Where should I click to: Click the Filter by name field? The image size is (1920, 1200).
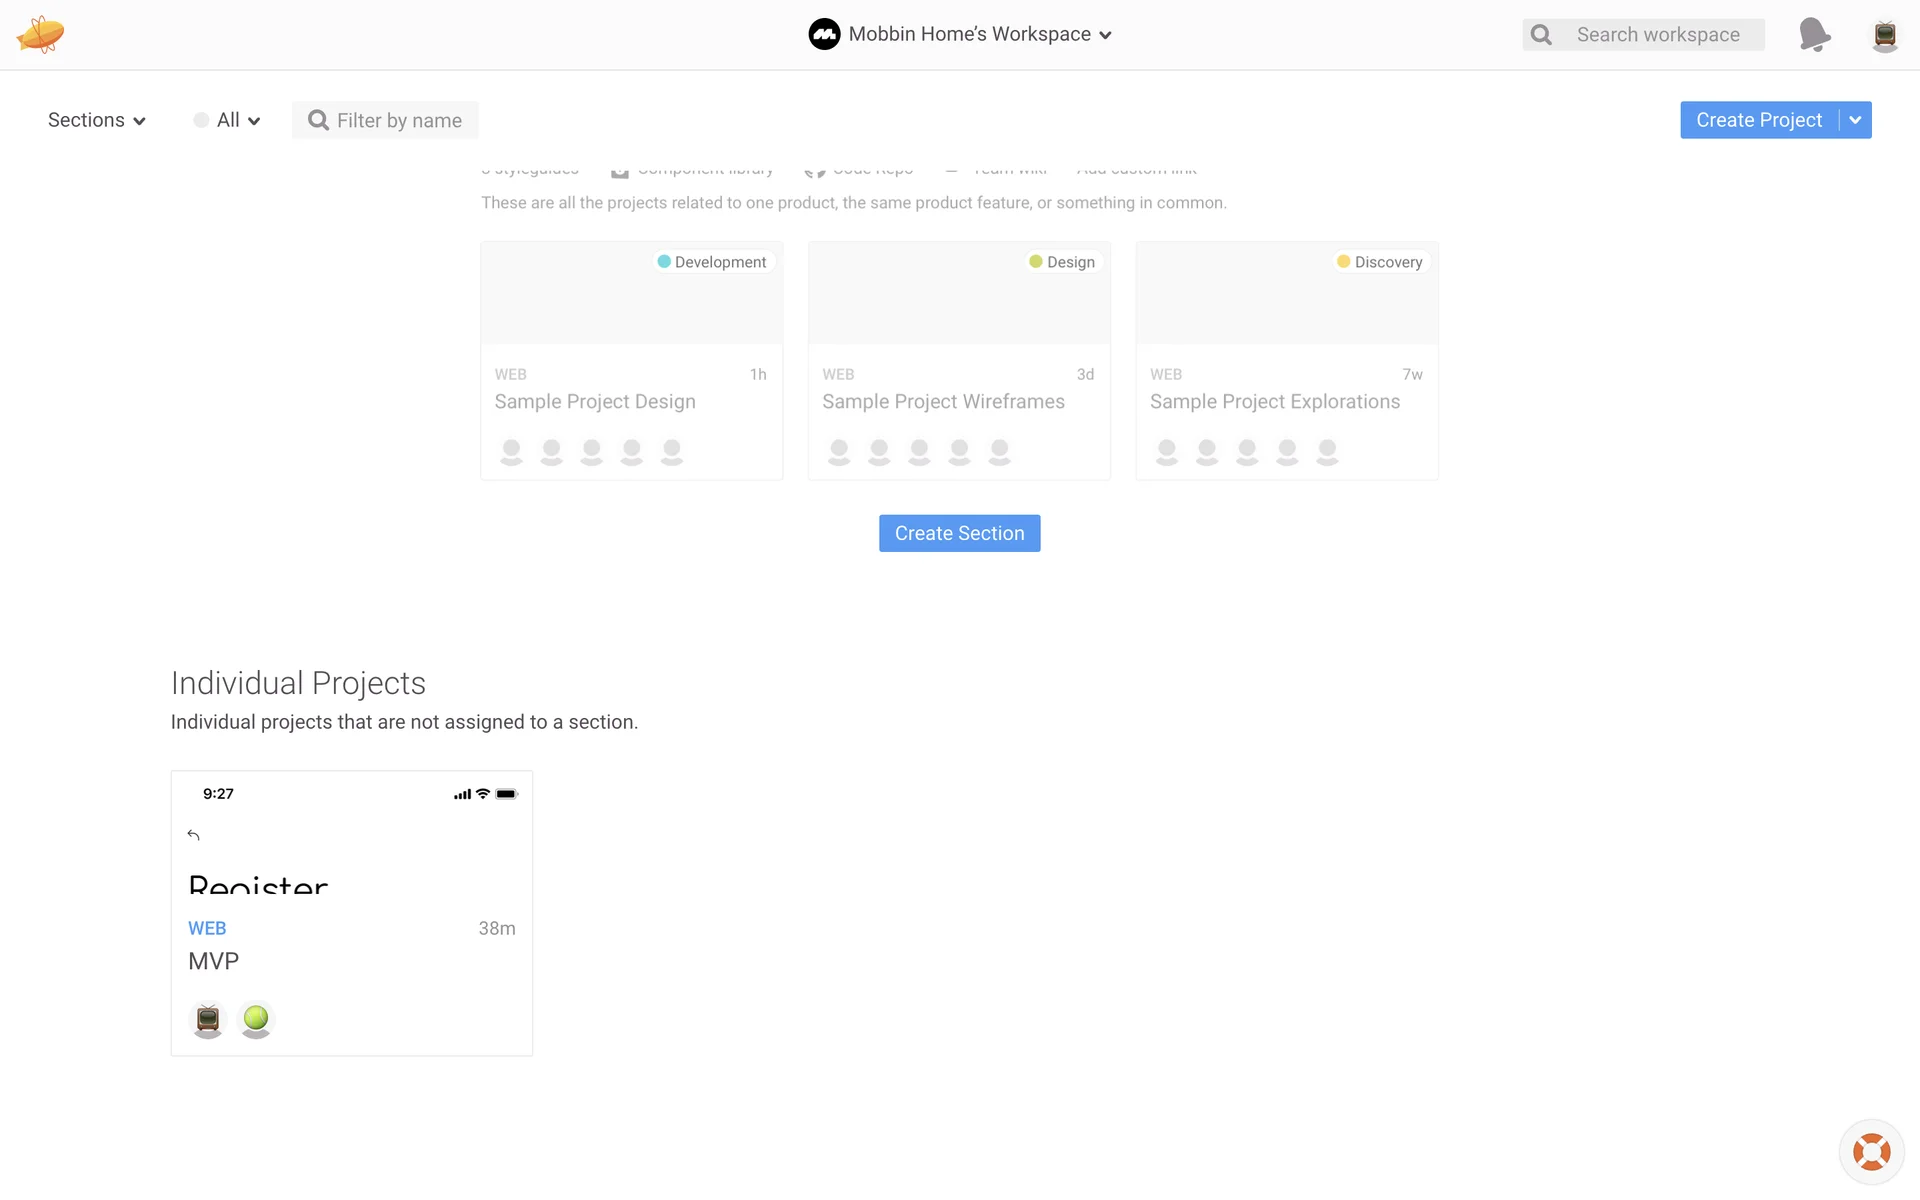point(399,120)
